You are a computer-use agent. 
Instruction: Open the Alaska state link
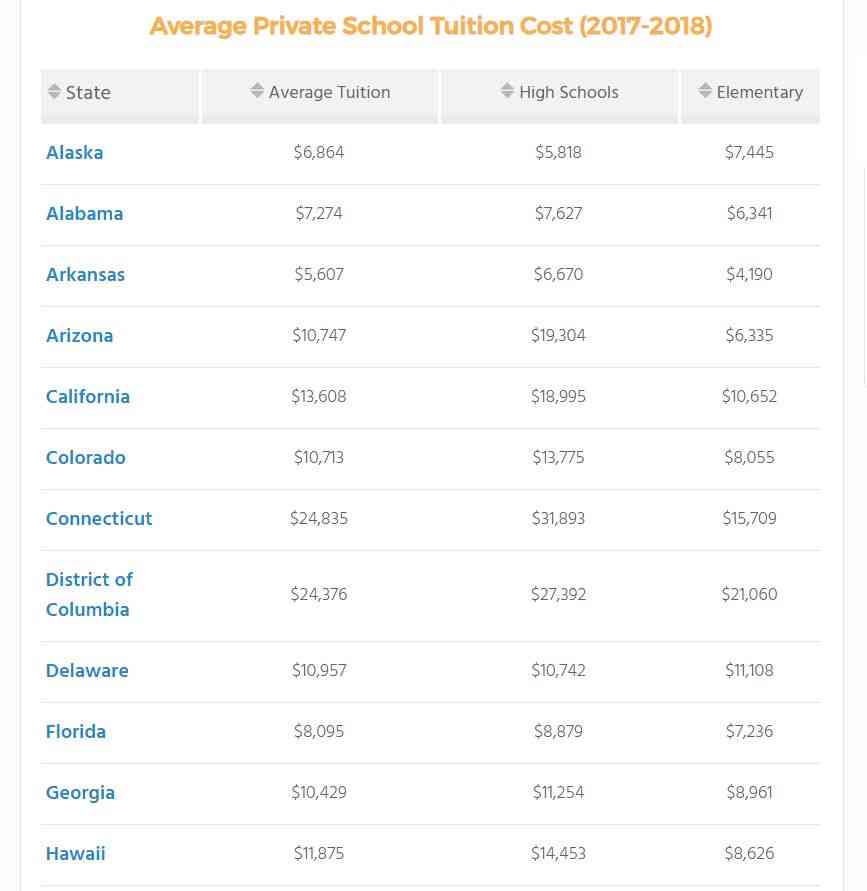(x=75, y=153)
